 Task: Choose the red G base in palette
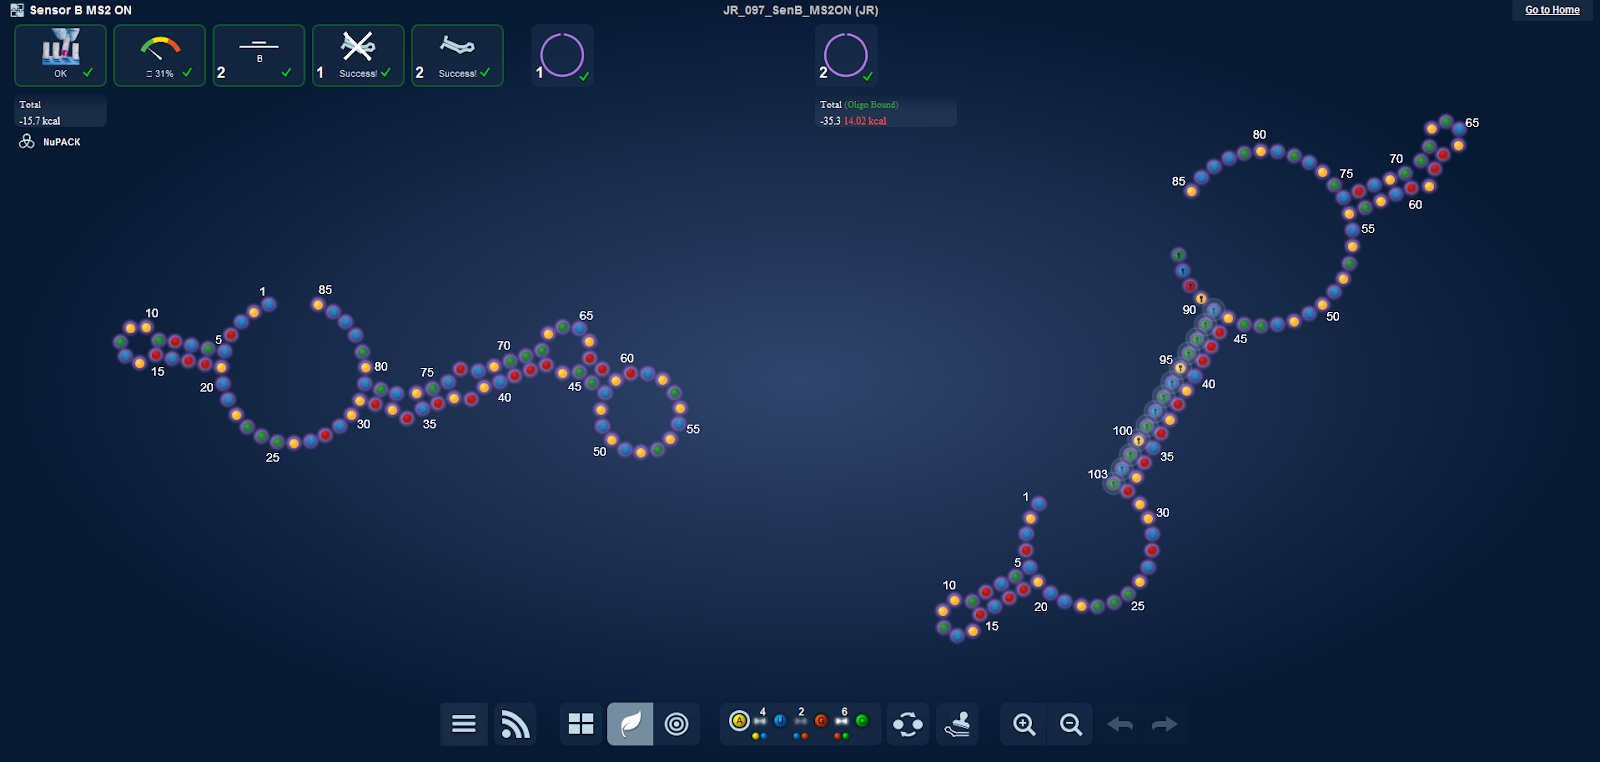[821, 721]
